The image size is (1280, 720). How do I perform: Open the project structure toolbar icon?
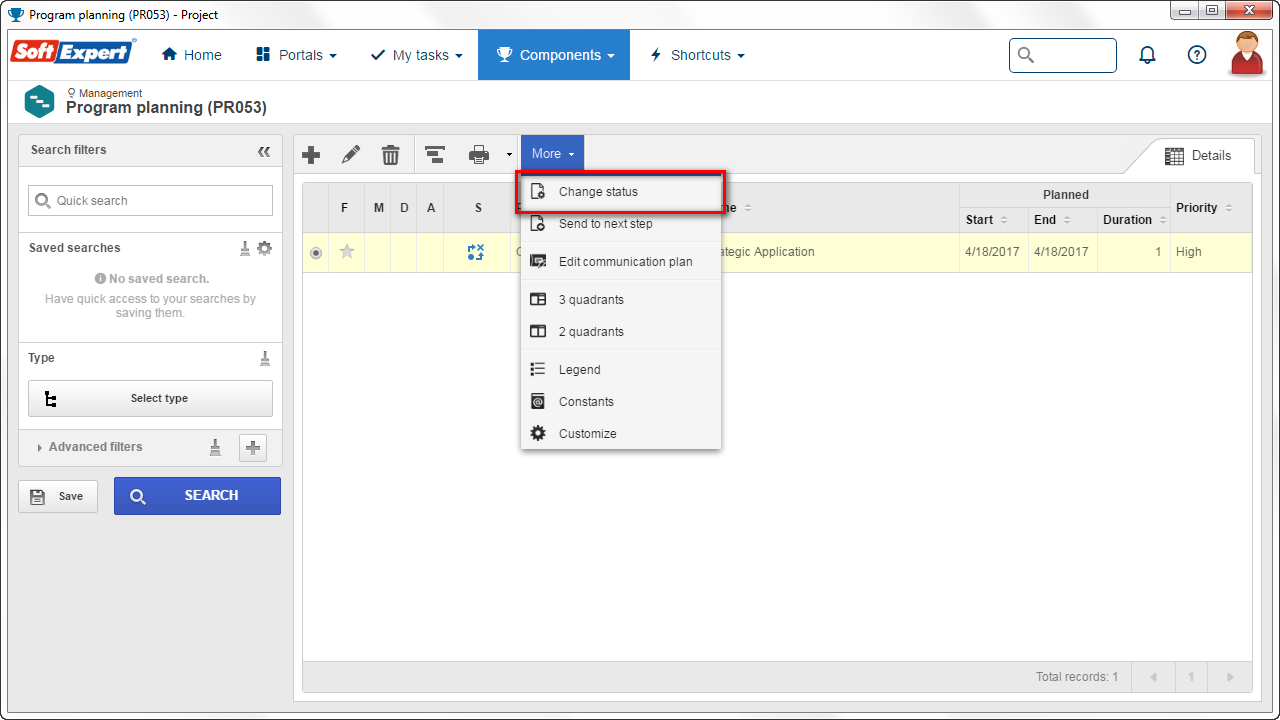click(x=435, y=155)
